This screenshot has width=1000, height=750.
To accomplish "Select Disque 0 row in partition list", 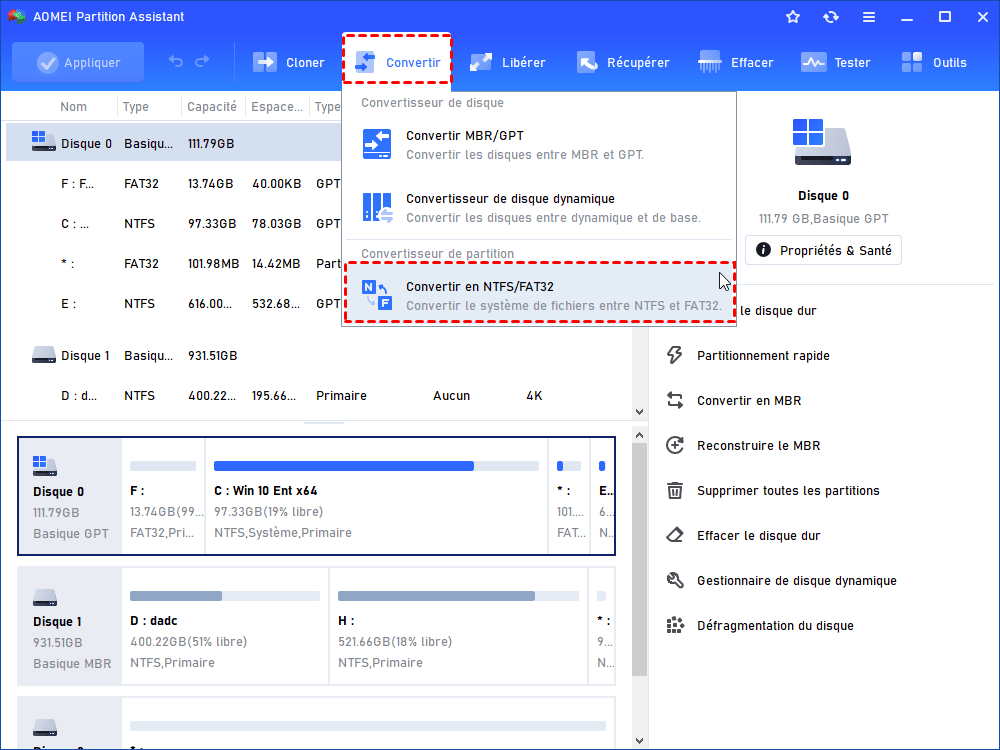I will [173, 143].
